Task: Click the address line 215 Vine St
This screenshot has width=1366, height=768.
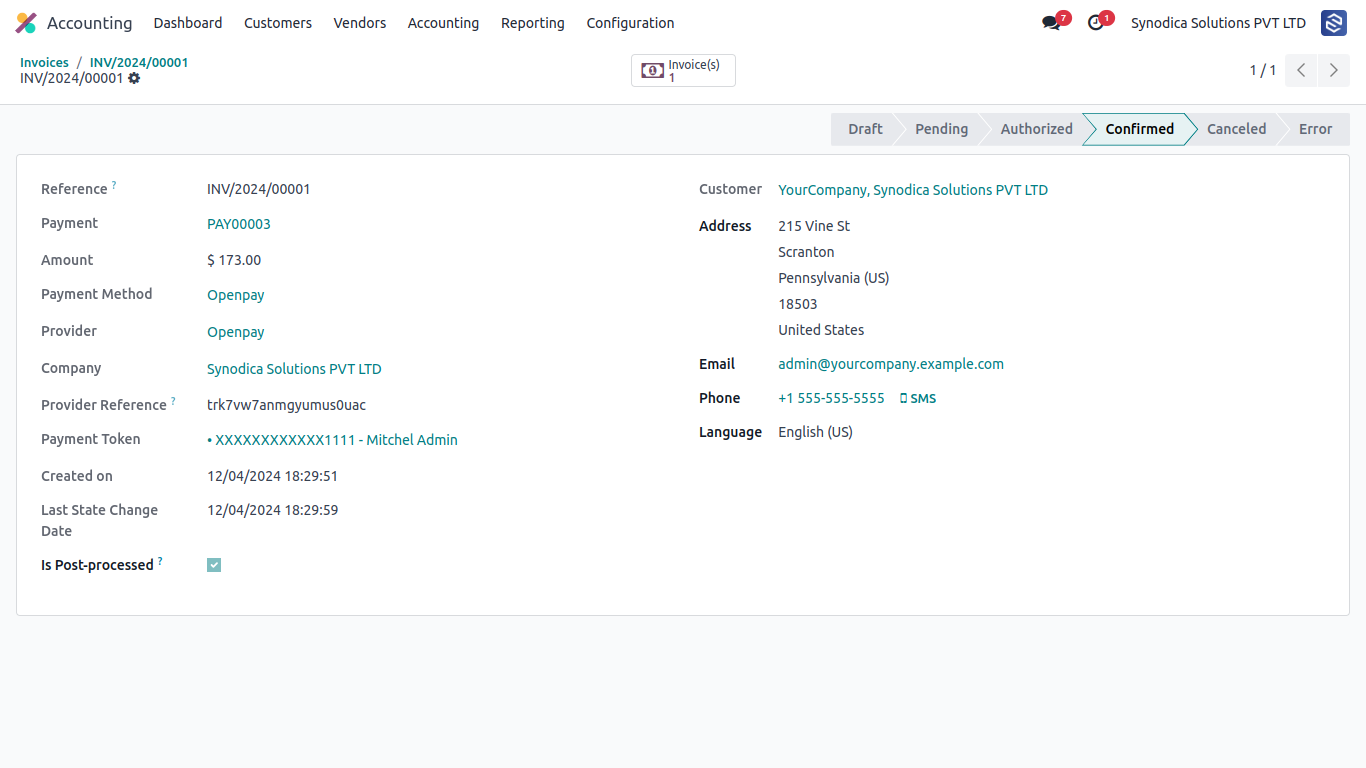Action: tap(814, 226)
